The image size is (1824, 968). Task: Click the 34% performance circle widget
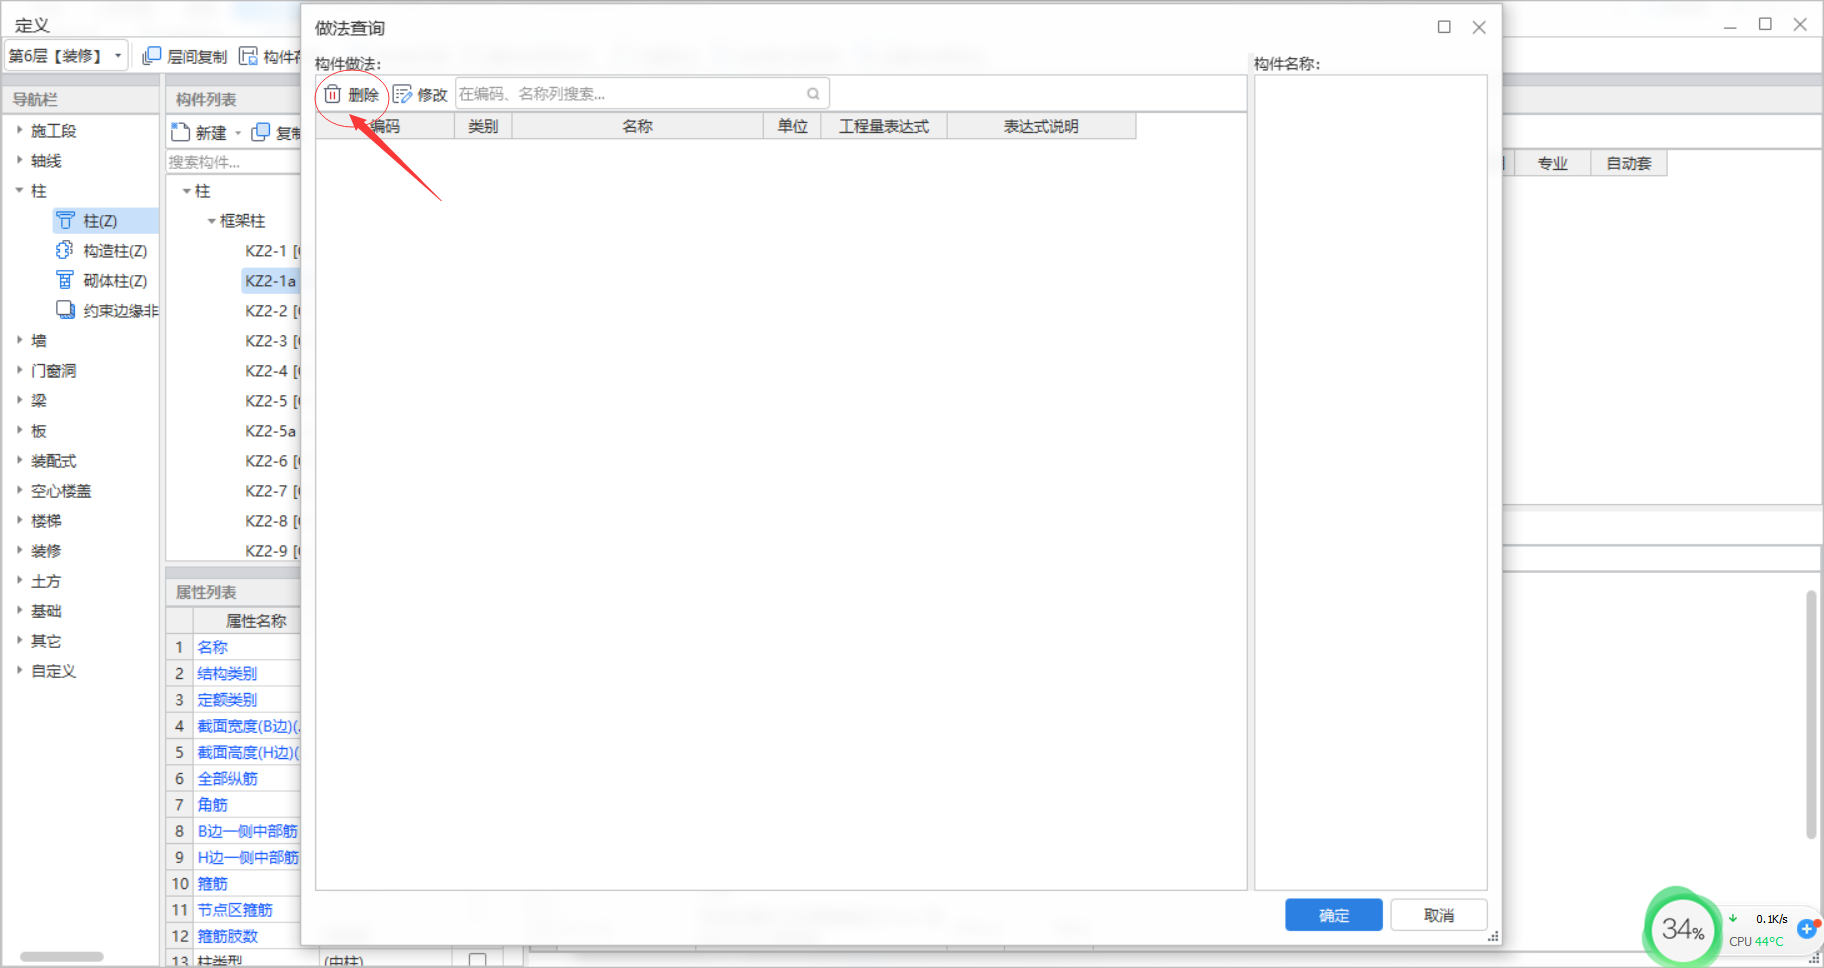tap(1682, 929)
